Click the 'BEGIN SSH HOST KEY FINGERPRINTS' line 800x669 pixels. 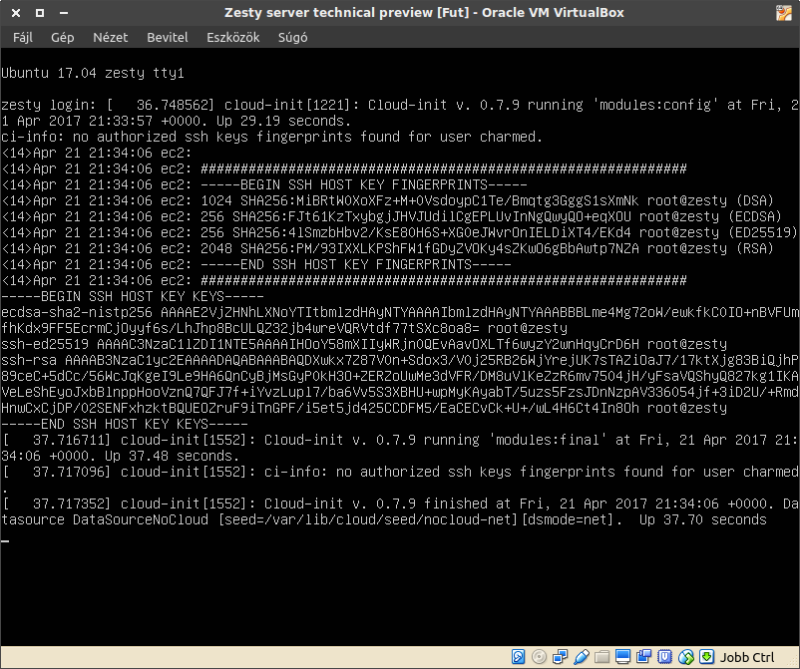(x=364, y=185)
